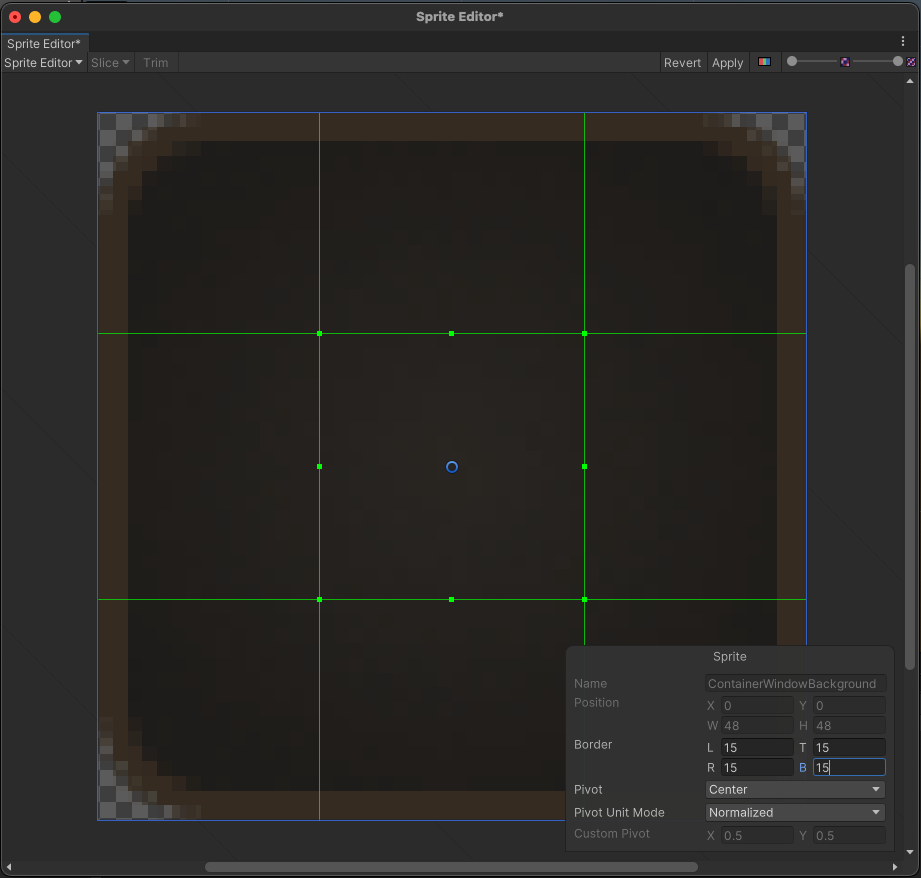Click the Border L input field

click(756, 748)
